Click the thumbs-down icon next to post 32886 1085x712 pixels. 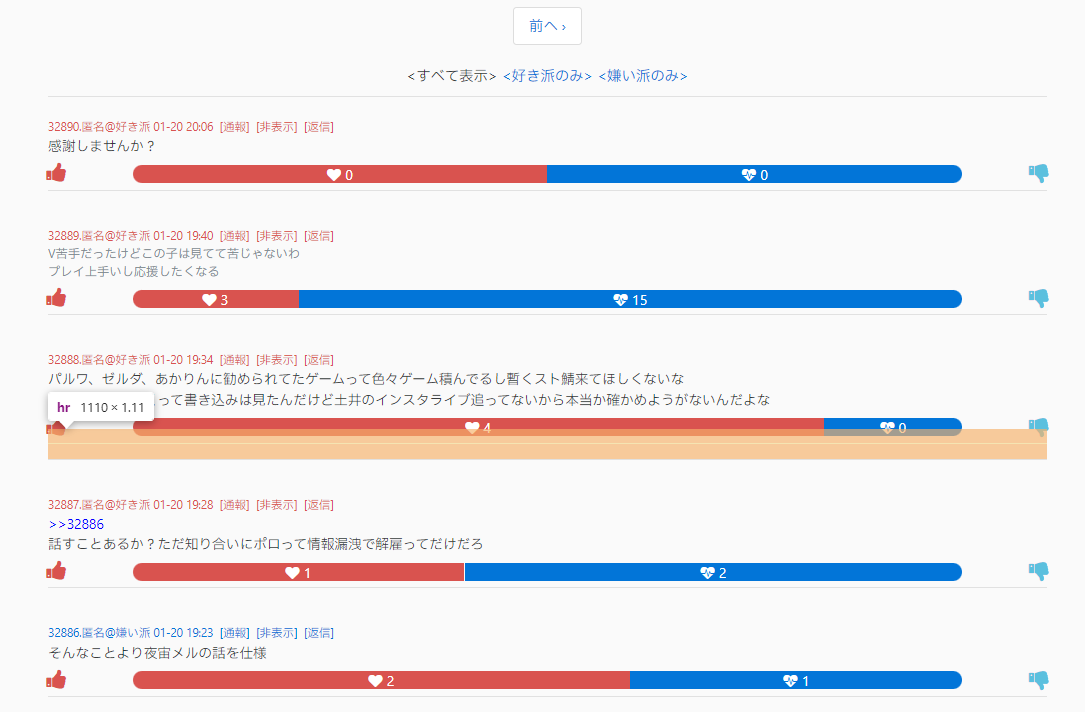1038,679
